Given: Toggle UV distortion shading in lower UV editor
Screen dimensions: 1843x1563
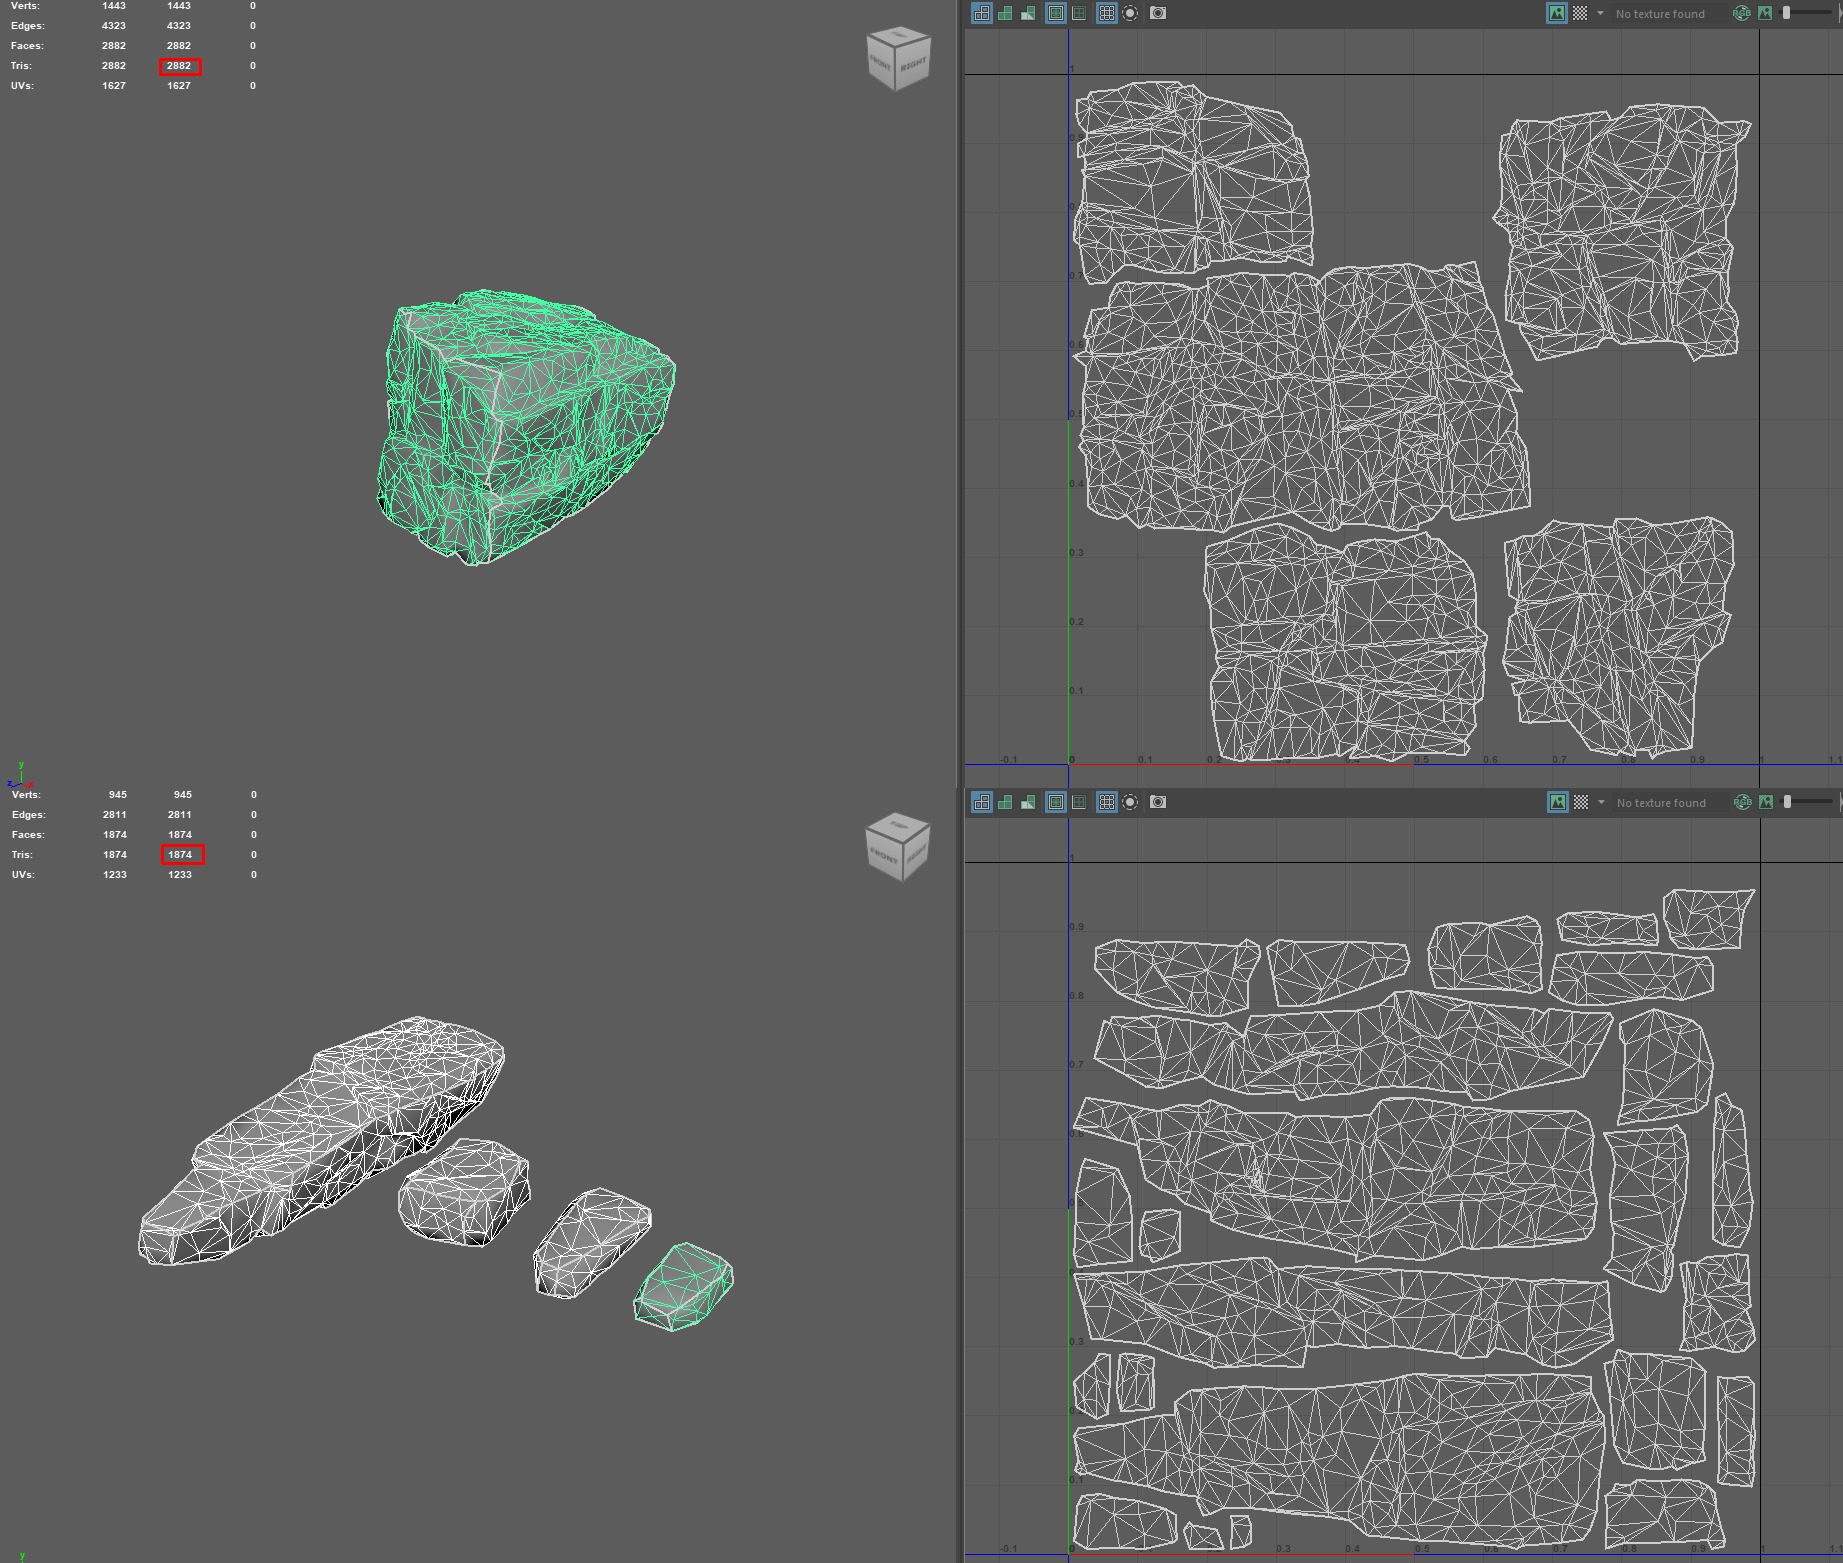Looking at the screenshot, I should 1028,802.
